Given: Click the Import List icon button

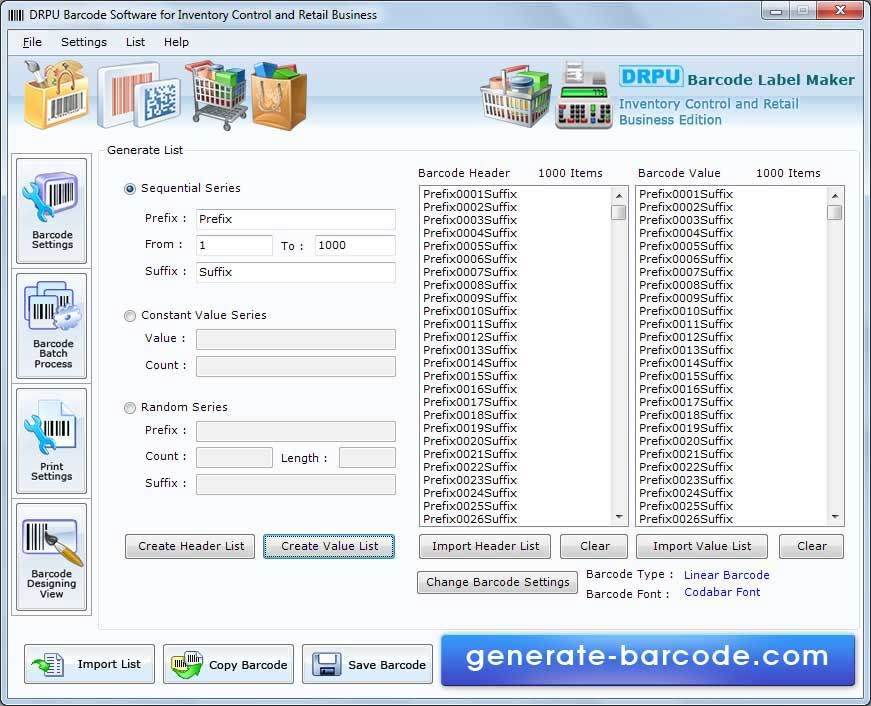Looking at the screenshot, I should point(89,664).
